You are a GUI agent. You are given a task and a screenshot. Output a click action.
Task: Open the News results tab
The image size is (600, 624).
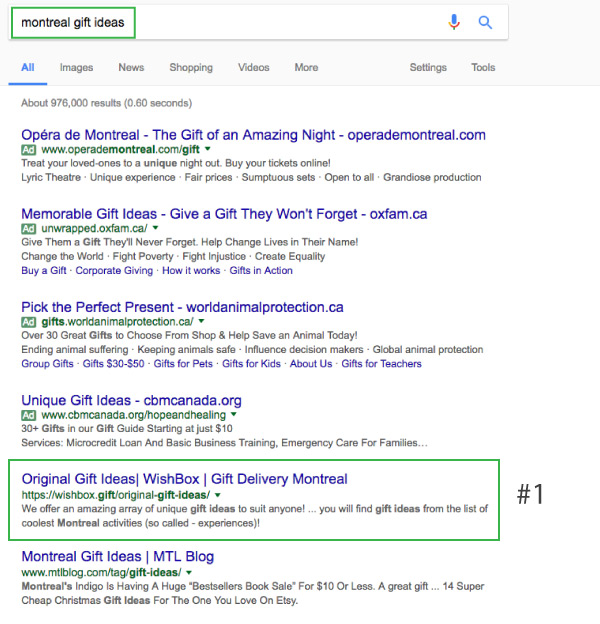(131, 67)
